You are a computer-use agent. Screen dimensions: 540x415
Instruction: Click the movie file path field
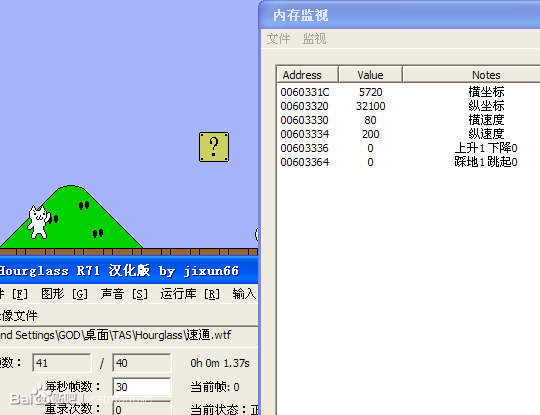[128, 335]
